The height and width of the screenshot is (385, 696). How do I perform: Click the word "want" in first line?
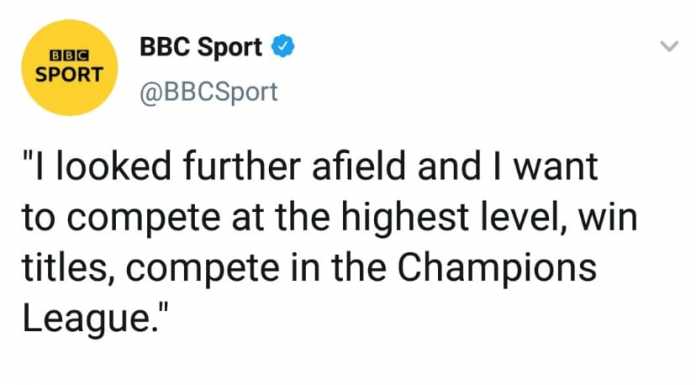click(555, 167)
